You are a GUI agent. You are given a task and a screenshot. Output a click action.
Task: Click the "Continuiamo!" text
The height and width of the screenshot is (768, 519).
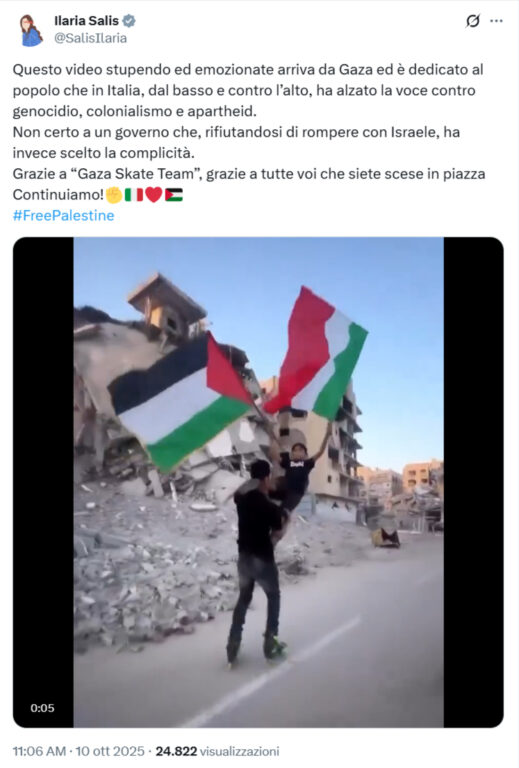(58, 195)
